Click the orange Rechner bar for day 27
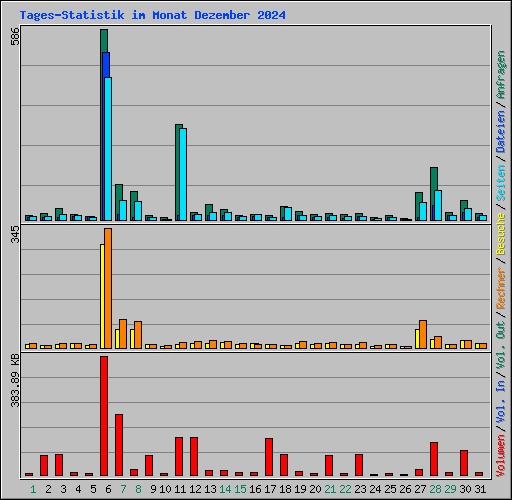Screen dimensions: 512x500 (x=423, y=335)
